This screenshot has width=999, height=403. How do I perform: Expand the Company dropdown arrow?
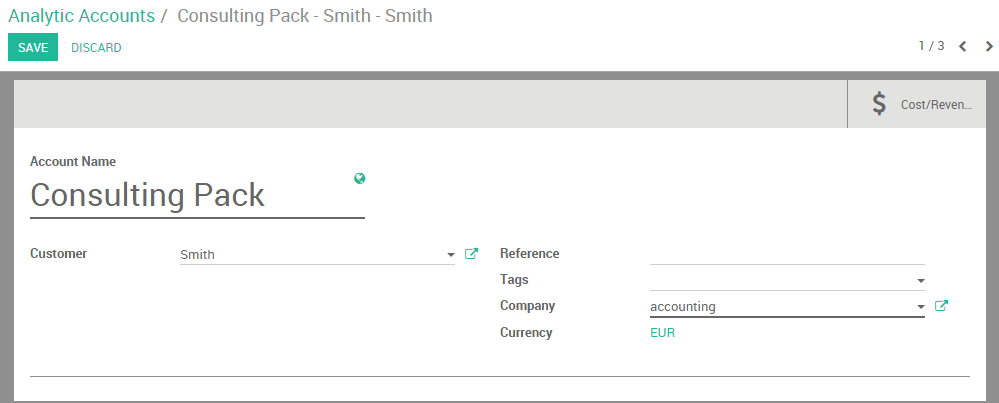point(920,307)
